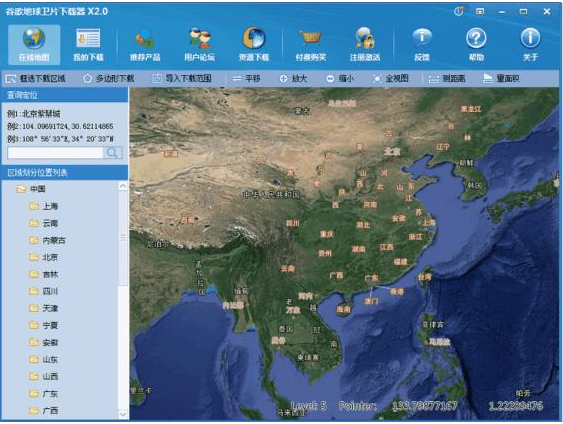Select the 测距离 measure distance tool
563x424 pixels.
(x=447, y=78)
